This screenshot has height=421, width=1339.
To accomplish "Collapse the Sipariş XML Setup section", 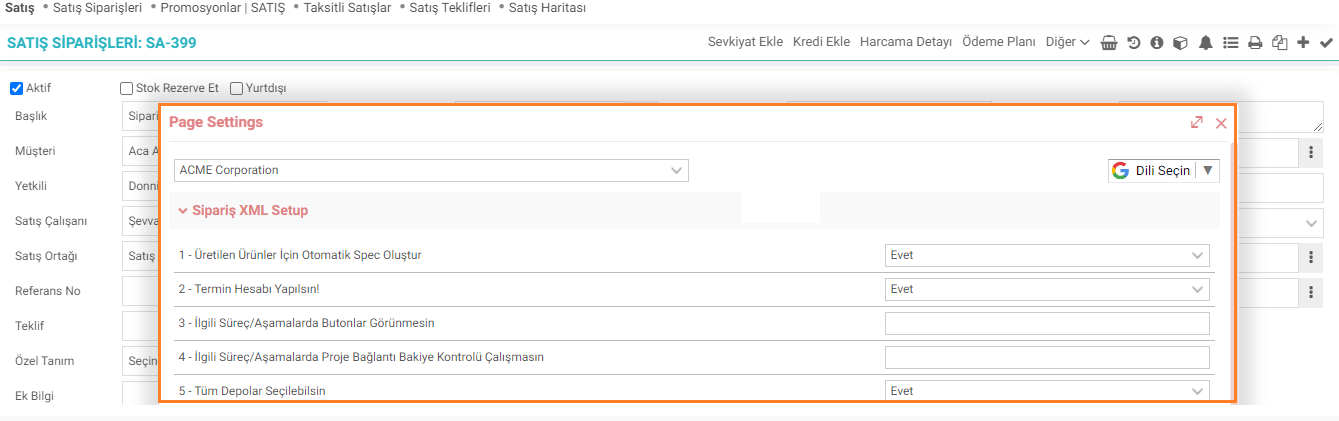I will tap(243, 211).
